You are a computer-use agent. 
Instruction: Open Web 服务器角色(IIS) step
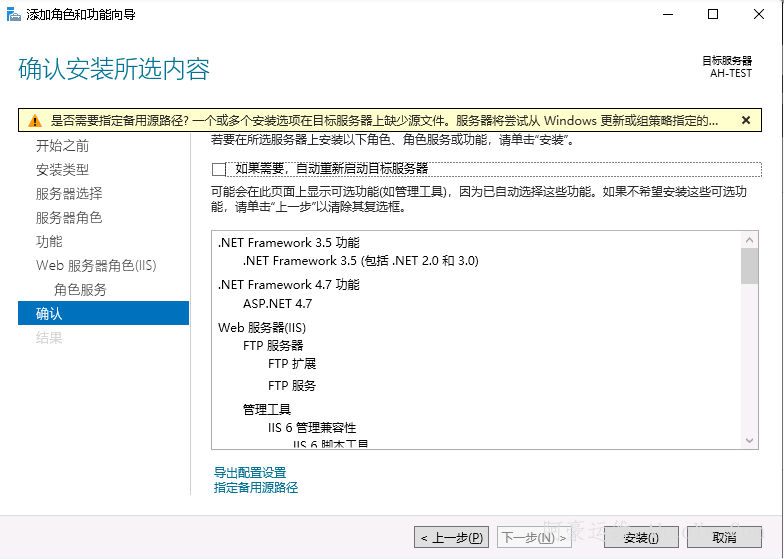click(x=96, y=266)
